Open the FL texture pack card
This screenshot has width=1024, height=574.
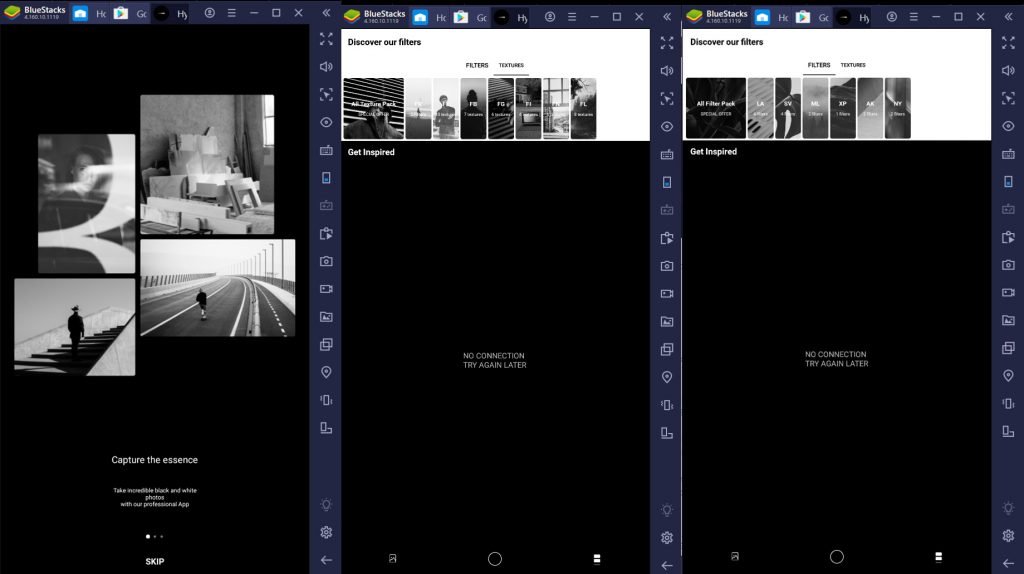tap(583, 108)
